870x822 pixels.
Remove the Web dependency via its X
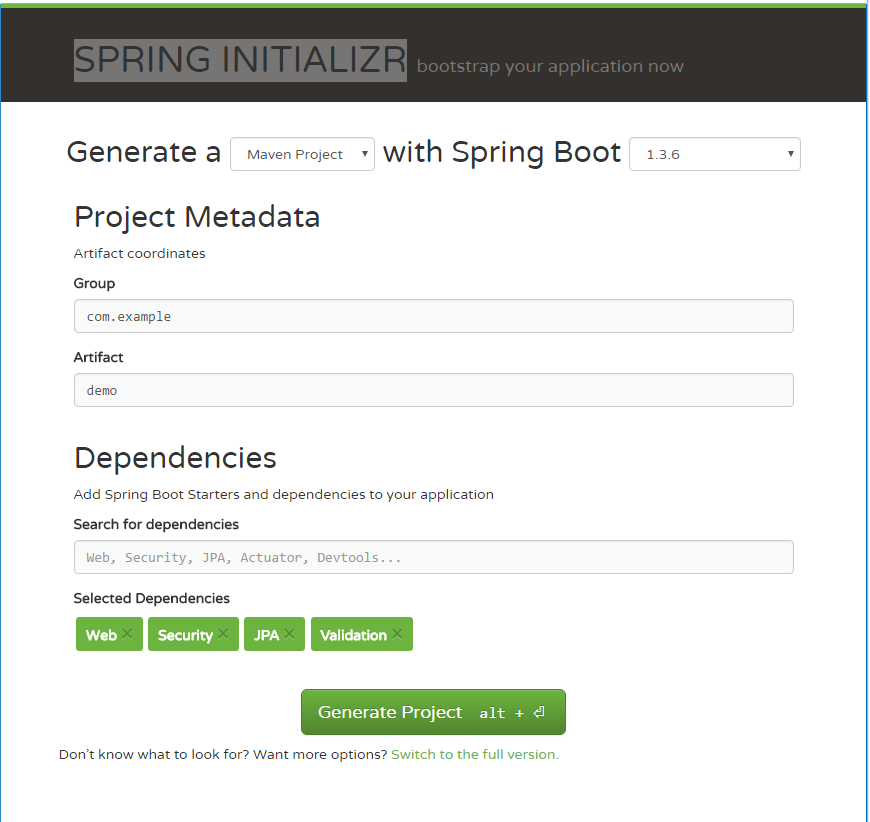[127, 633]
